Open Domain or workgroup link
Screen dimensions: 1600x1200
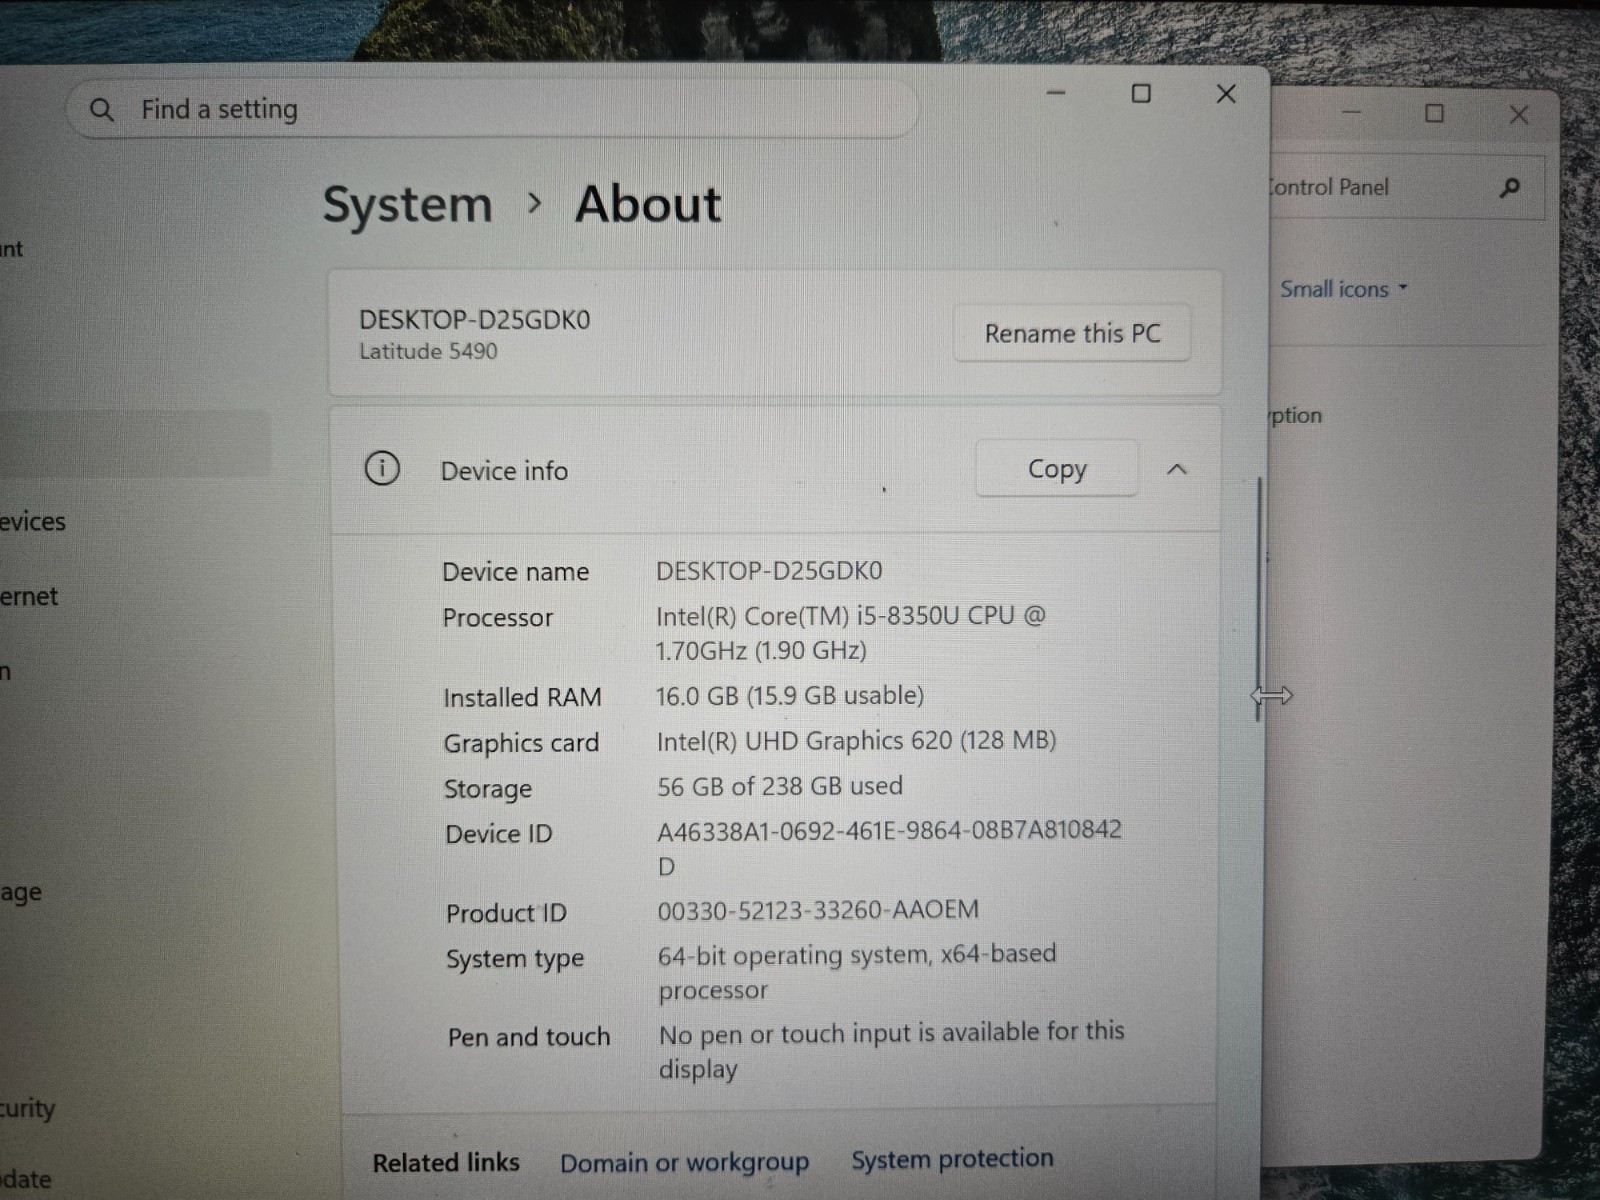pos(684,1162)
